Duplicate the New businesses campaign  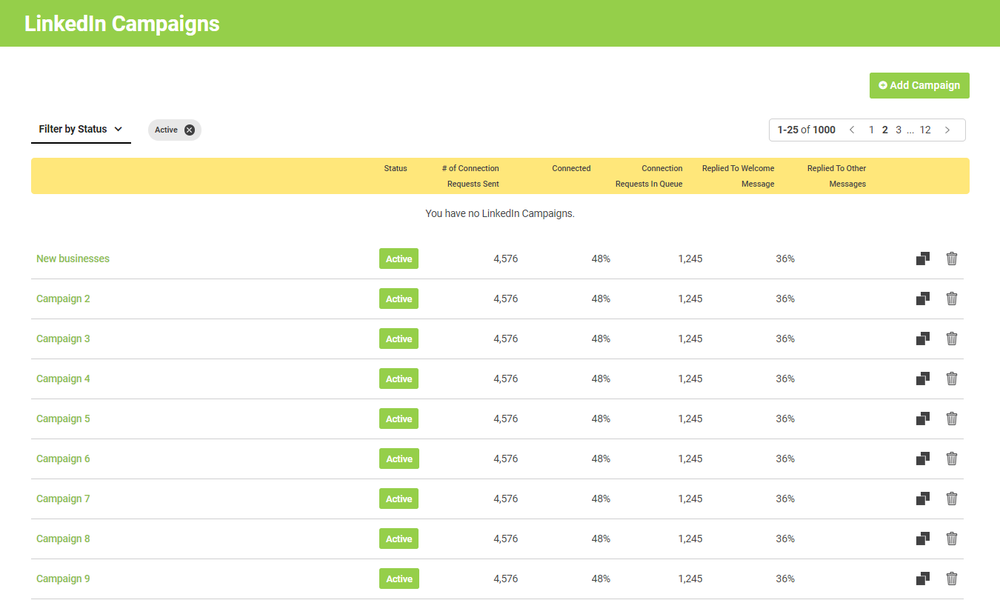(x=923, y=258)
